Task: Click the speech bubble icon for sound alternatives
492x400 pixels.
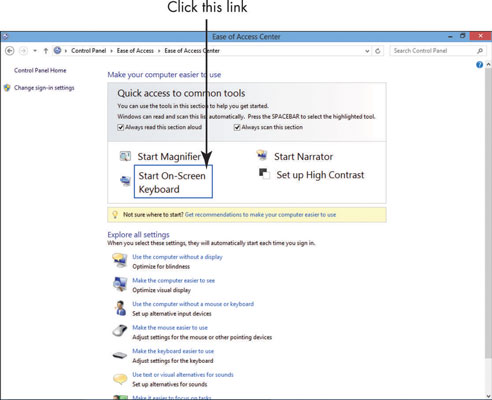Action: [120, 379]
